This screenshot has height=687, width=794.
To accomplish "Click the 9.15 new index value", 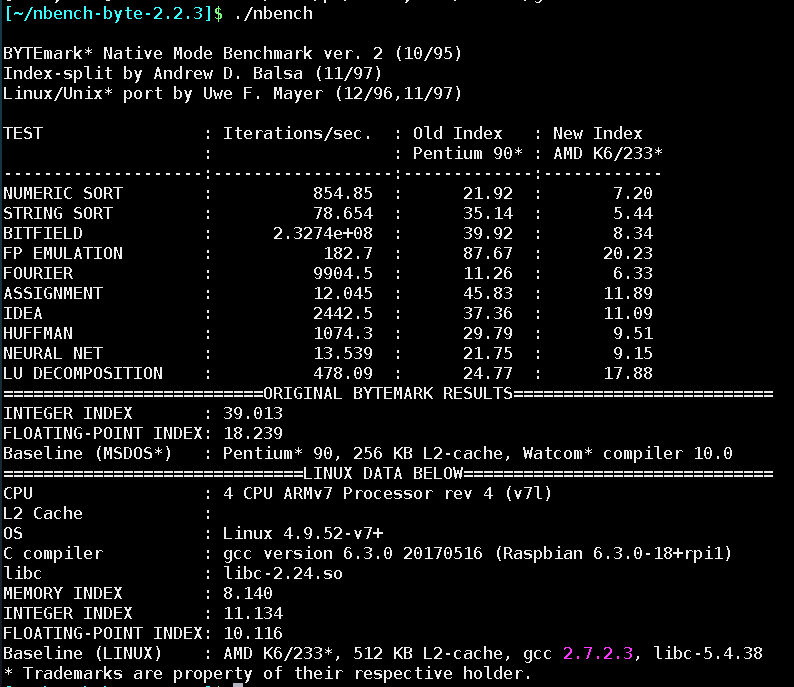I will tap(633, 353).
